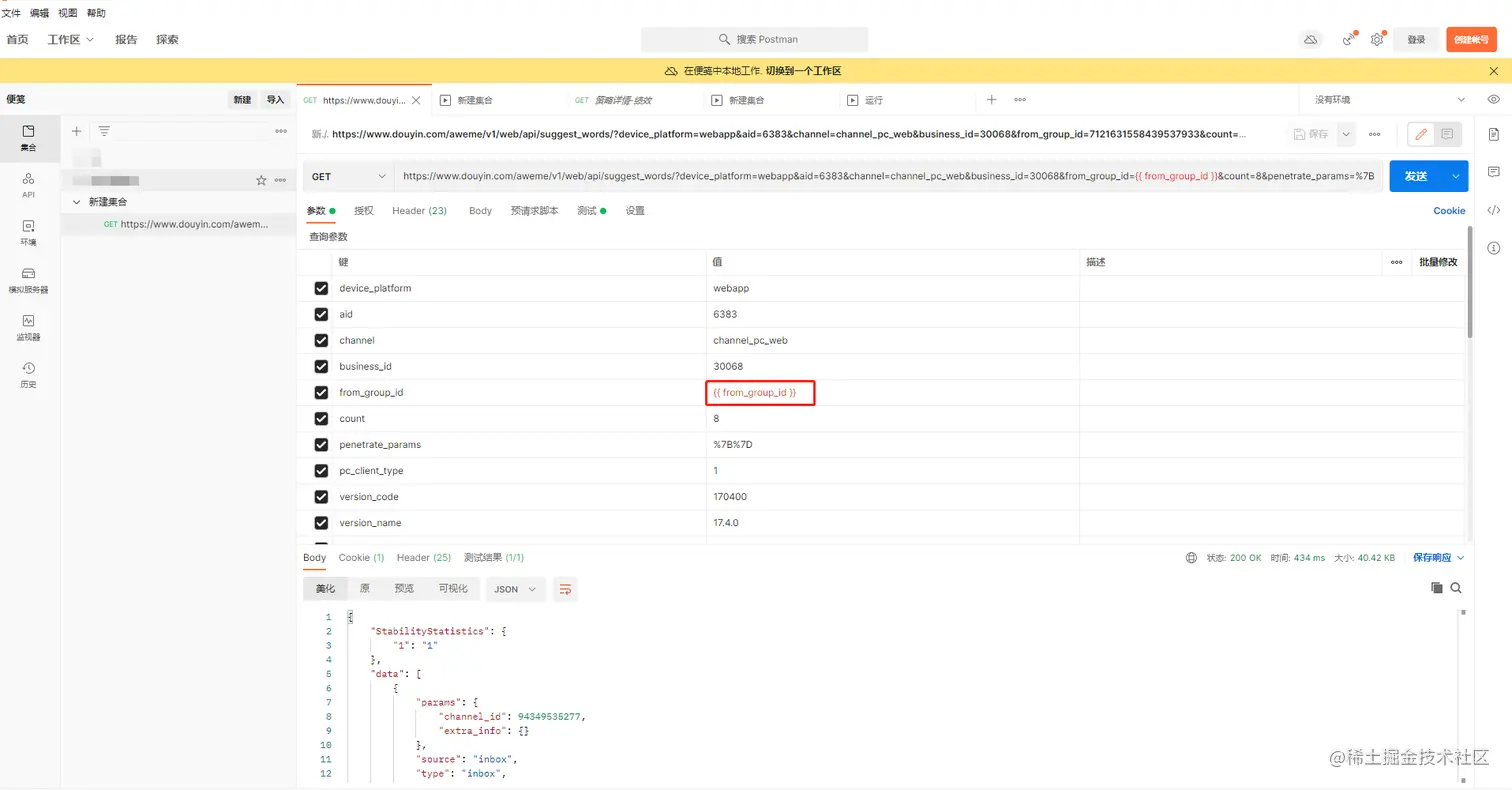Open the GET method dropdown
This screenshot has width=1512, height=790.
[x=348, y=176]
